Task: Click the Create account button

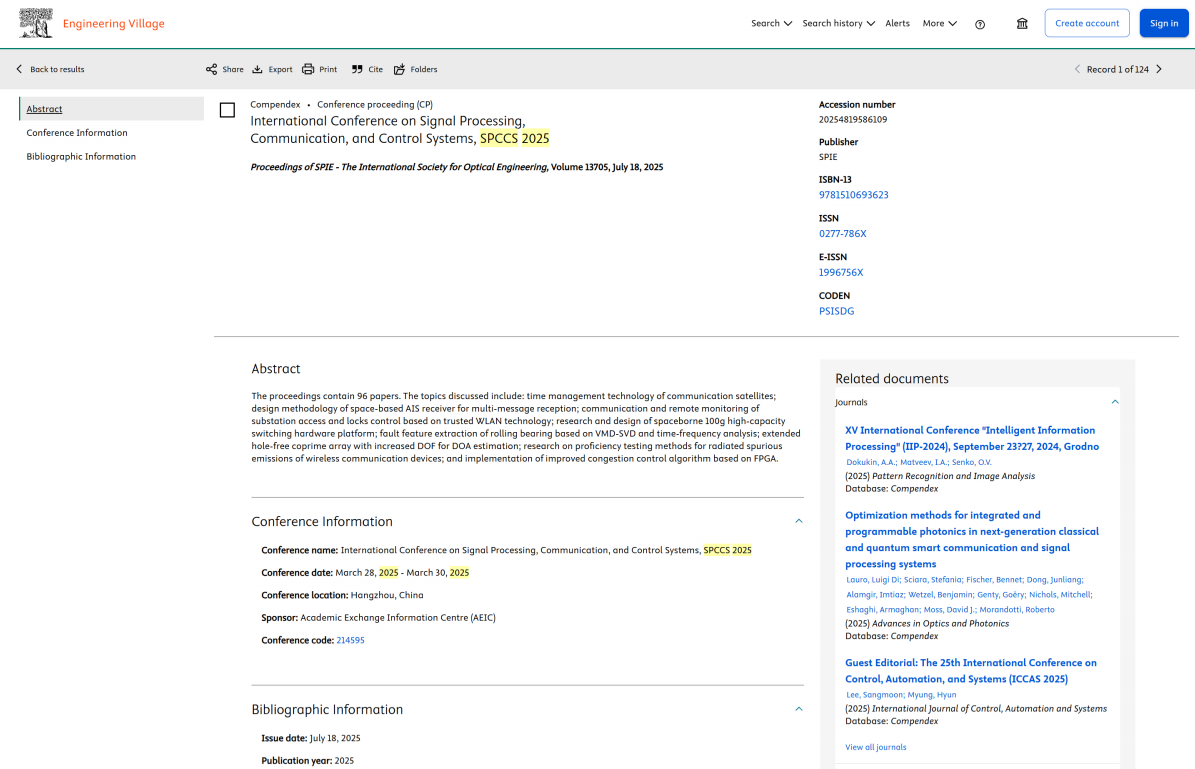Action: [x=1087, y=23]
